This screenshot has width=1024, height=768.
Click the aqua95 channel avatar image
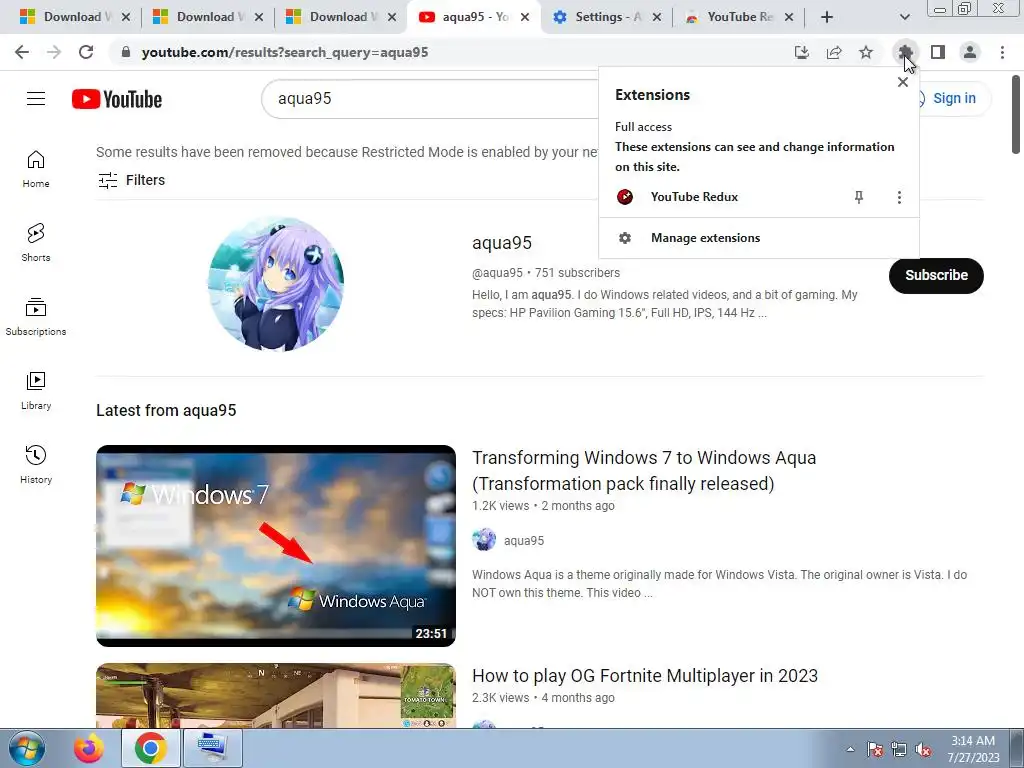(276, 284)
